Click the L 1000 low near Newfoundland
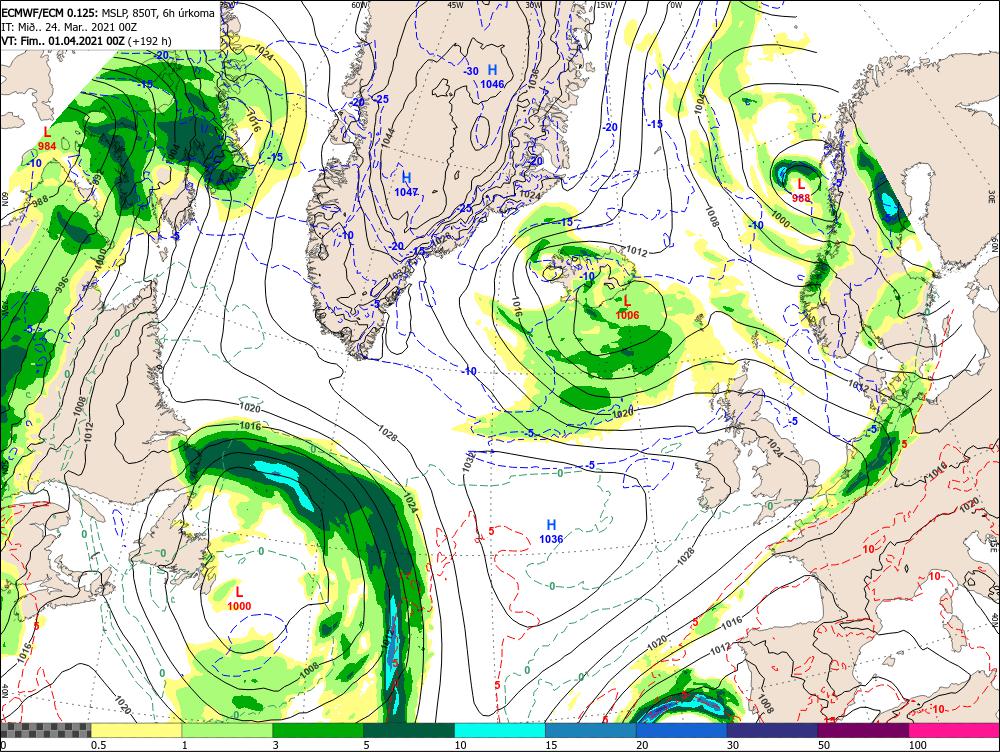Image resolution: width=1000 pixels, height=752 pixels. click(x=239, y=599)
